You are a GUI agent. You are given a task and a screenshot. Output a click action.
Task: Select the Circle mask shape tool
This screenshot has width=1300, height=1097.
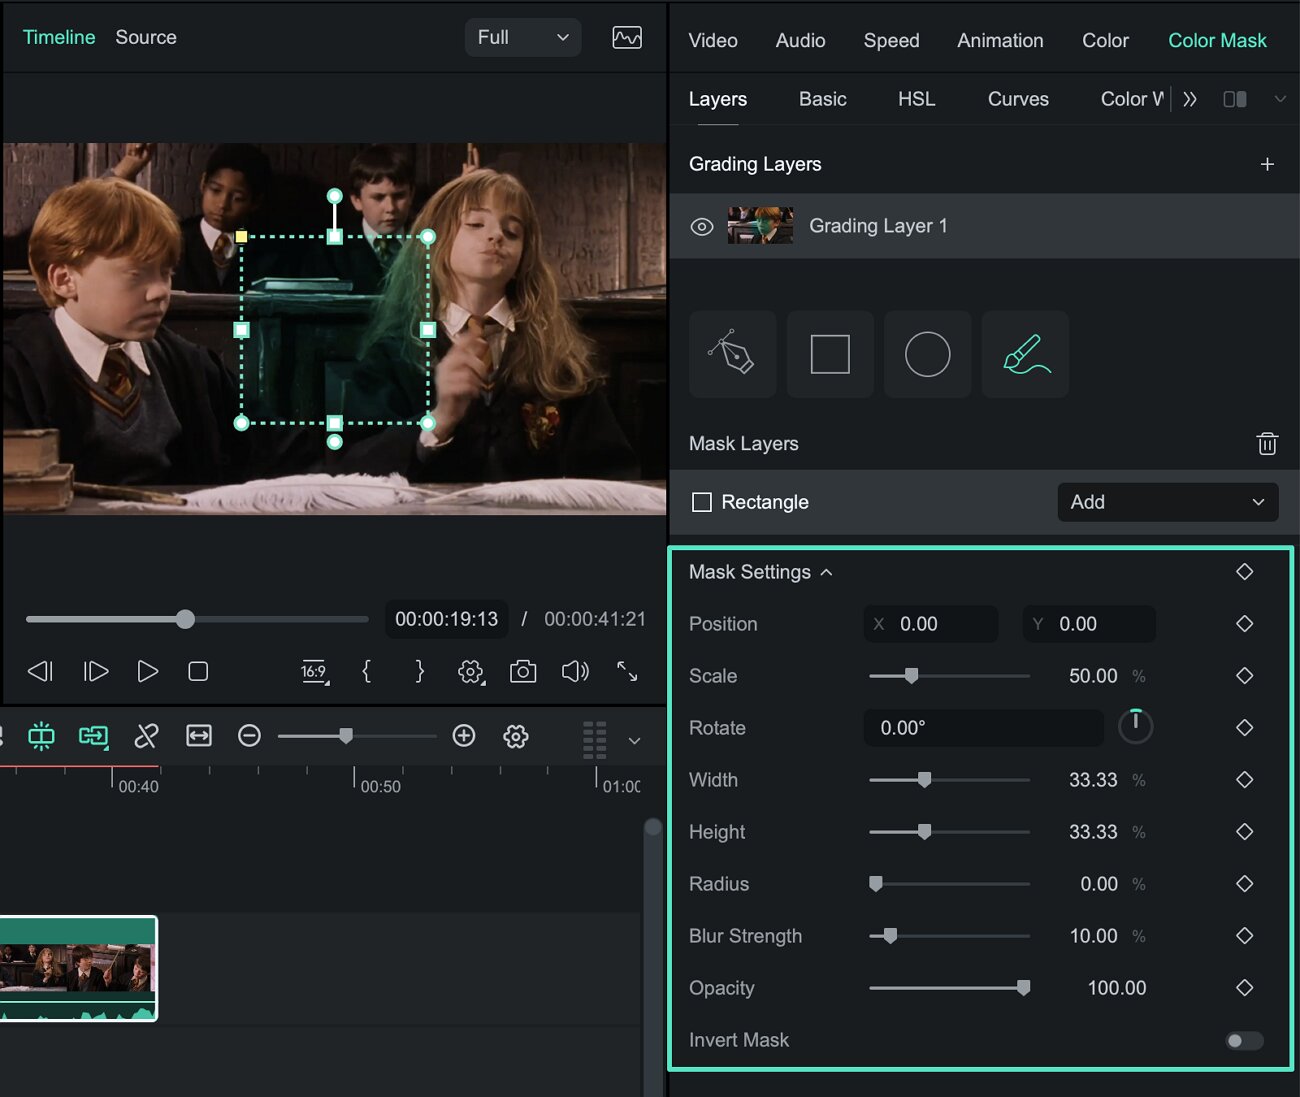[927, 354]
